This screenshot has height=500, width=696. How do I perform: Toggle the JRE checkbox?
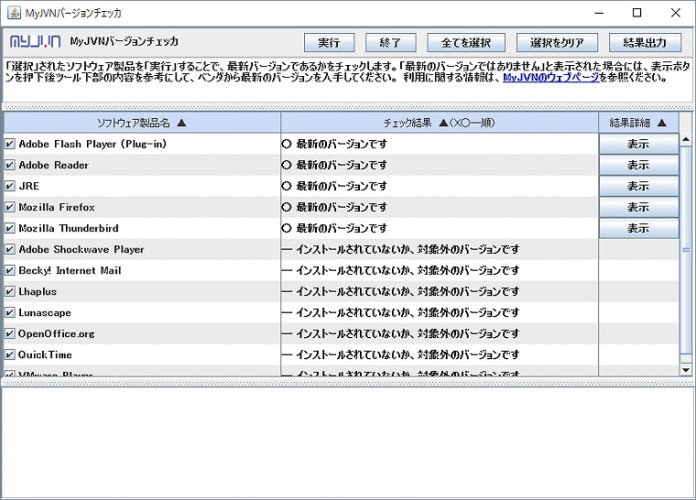(x=10, y=186)
